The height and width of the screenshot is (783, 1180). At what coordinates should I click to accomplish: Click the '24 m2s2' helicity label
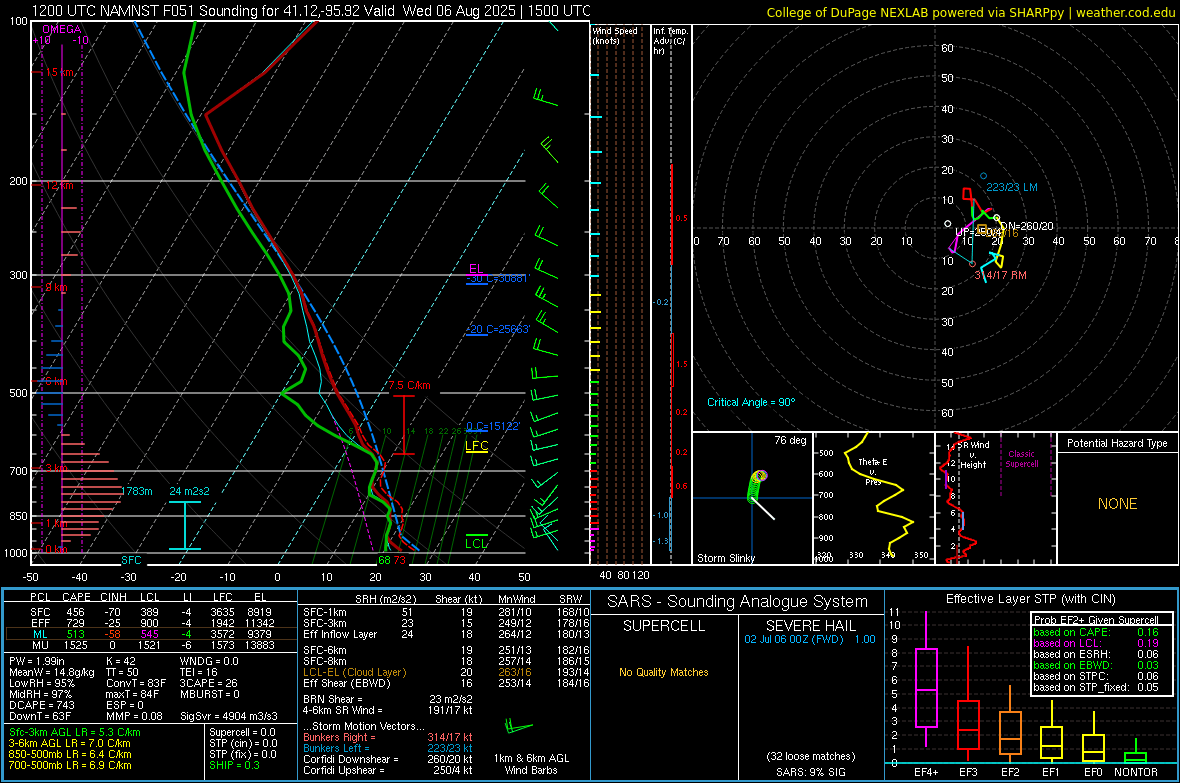pos(190,491)
